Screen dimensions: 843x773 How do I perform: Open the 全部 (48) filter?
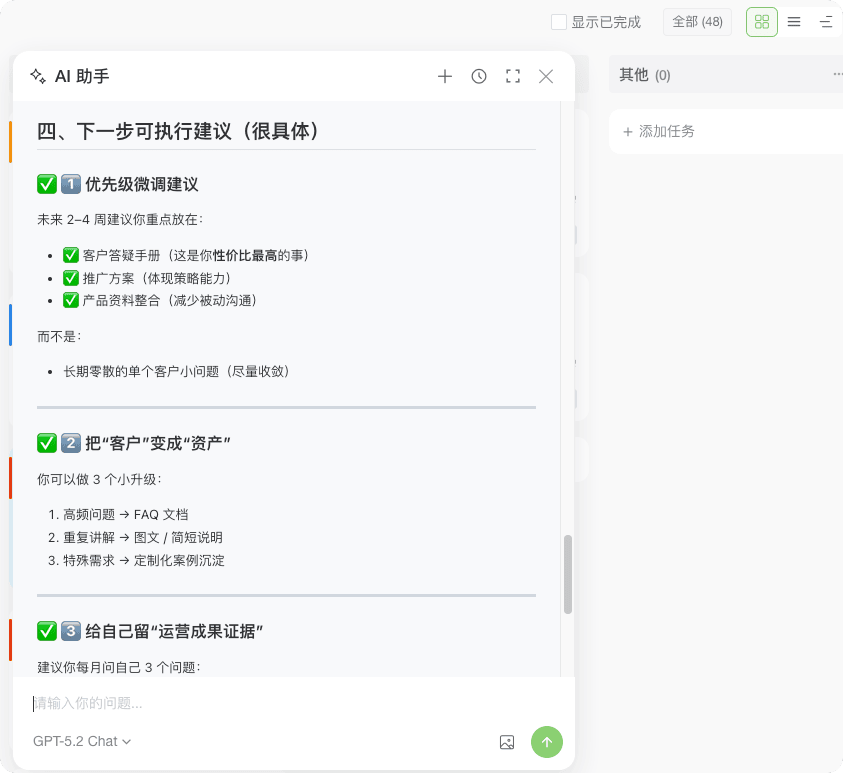point(697,22)
